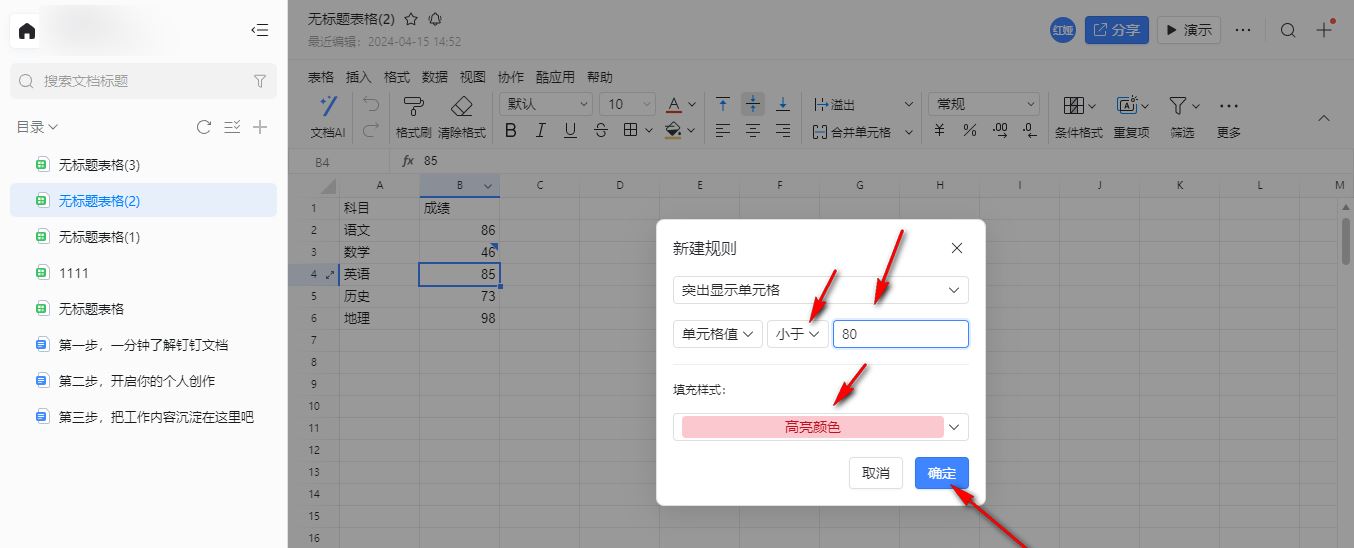
Task: Select the pink 高亮颜色 fill style
Action: (x=812, y=427)
